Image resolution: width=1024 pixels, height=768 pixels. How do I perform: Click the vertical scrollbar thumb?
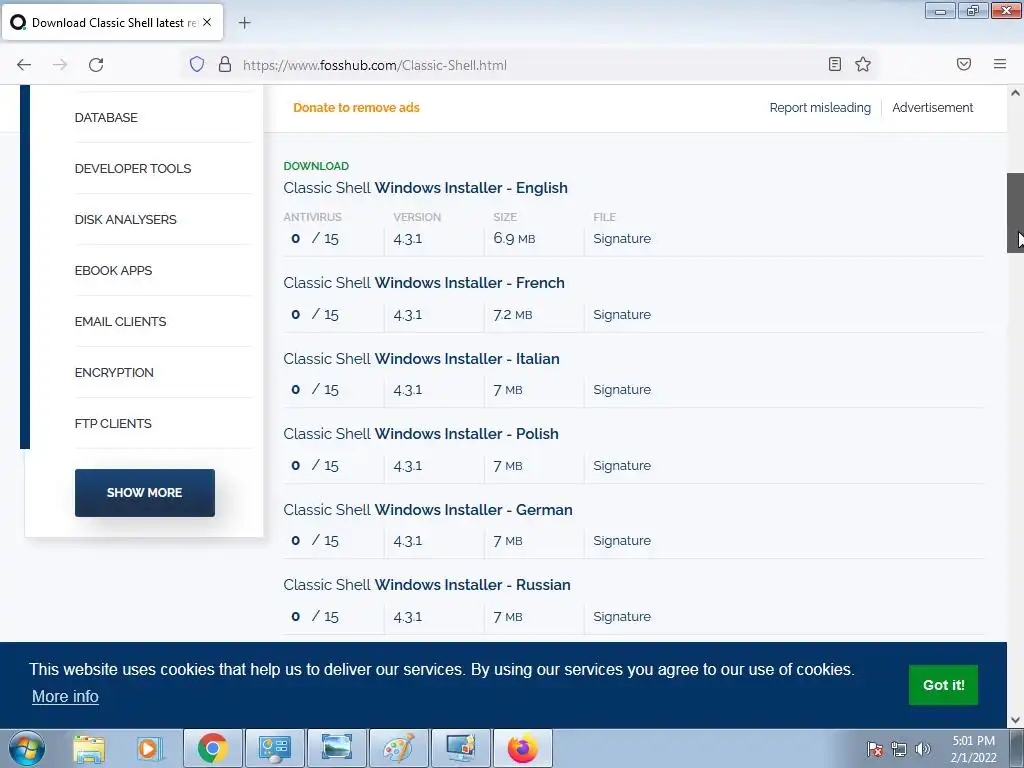pos(1015,213)
